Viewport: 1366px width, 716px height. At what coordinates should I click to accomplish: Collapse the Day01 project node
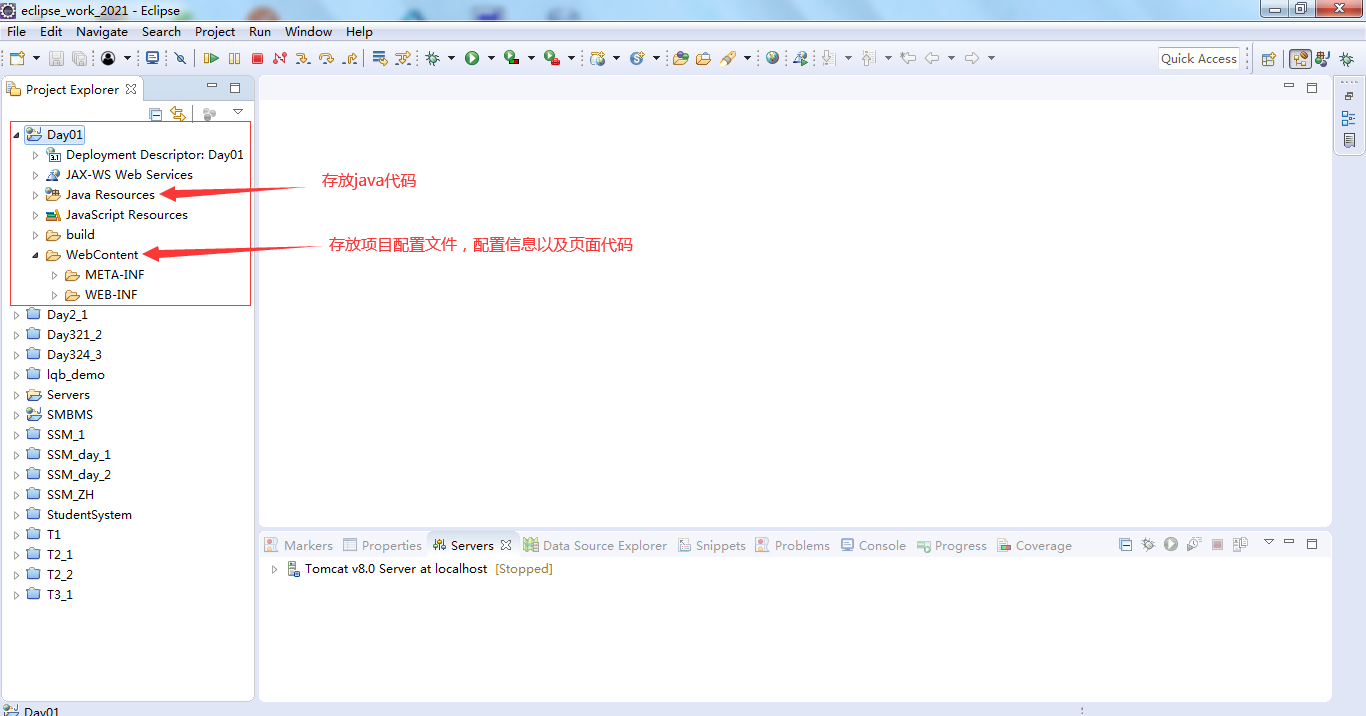(x=16, y=135)
